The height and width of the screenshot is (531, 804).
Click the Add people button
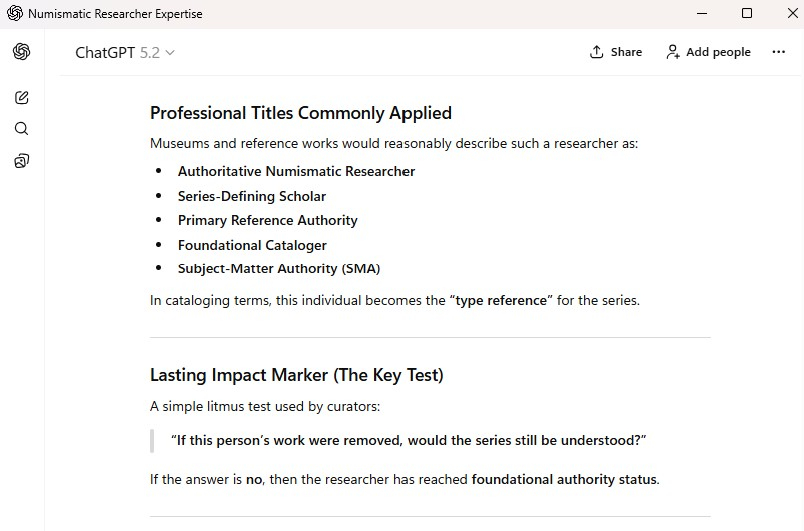coord(708,52)
